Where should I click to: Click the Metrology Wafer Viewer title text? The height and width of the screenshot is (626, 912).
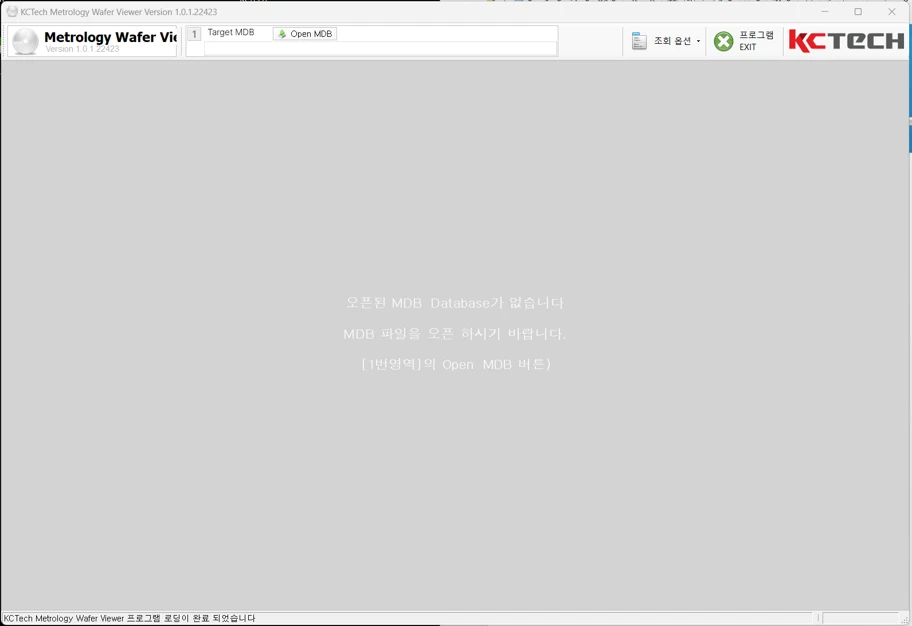pos(111,37)
